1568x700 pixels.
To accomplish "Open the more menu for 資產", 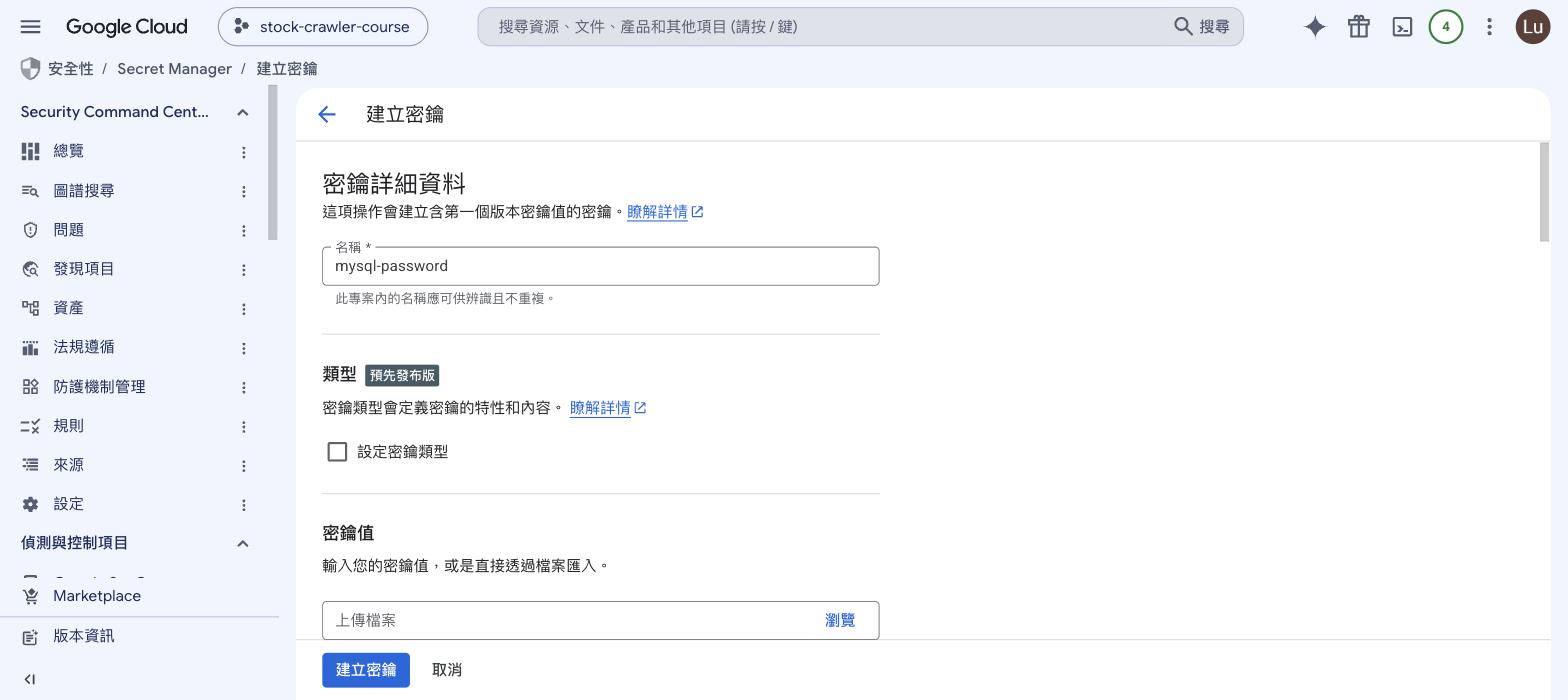I will pyautogui.click(x=243, y=309).
